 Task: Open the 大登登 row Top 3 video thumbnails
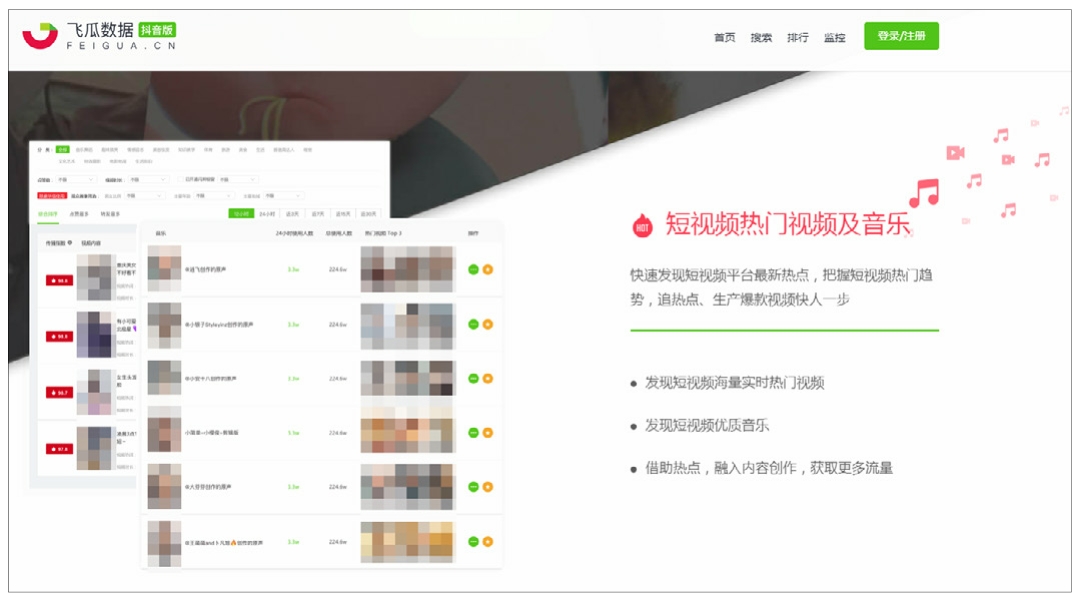408,487
